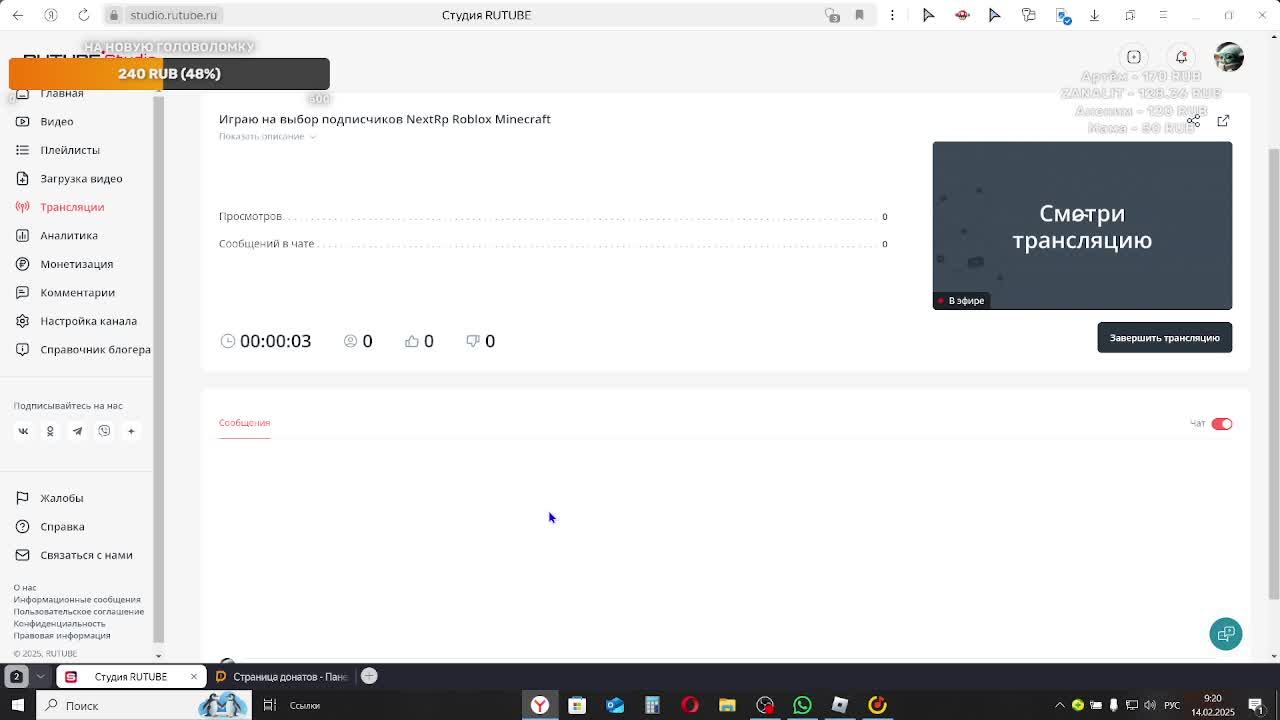Screen dimensions: 1280x720
Task: Open Конфиденциальность footer link
Action: click(59, 624)
